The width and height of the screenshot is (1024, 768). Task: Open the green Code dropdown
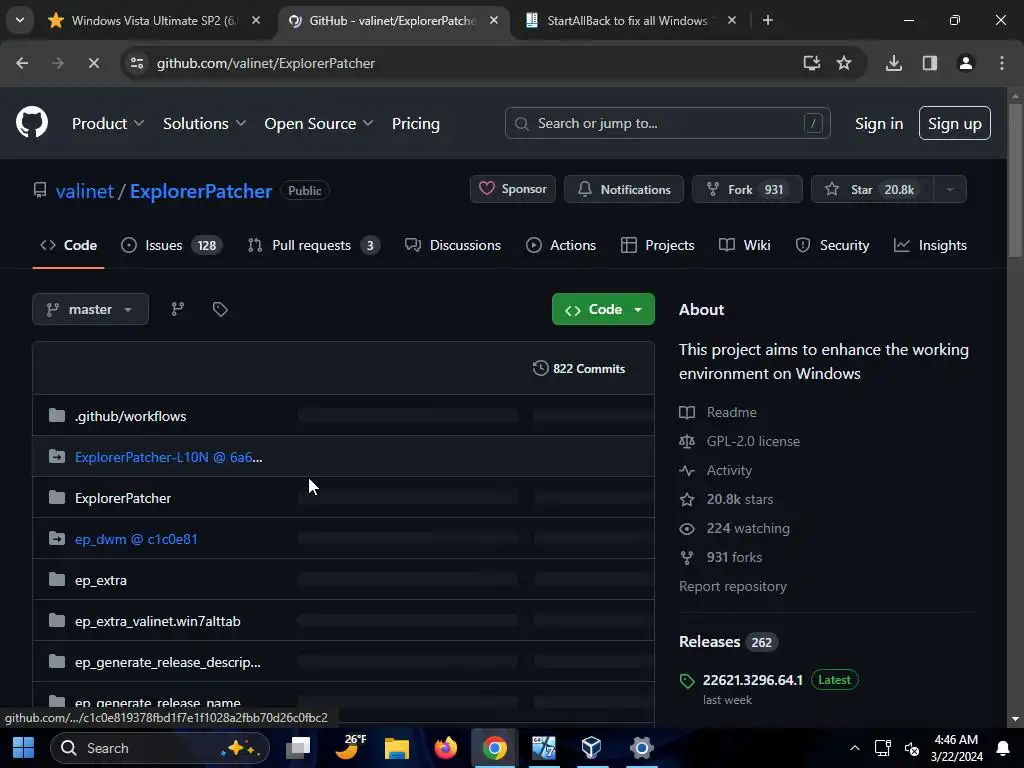tap(603, 310)
